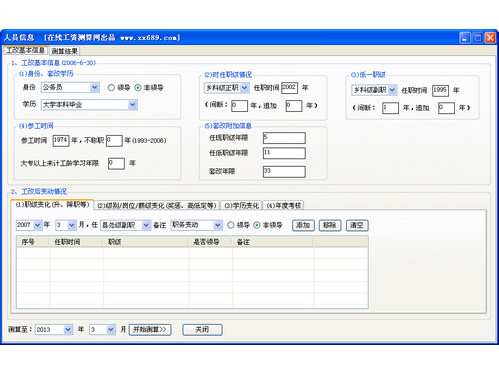The image size is (499, 375).
Task: Open the 学历 大学本科毕业 dropdown
Action: point(89,105)
